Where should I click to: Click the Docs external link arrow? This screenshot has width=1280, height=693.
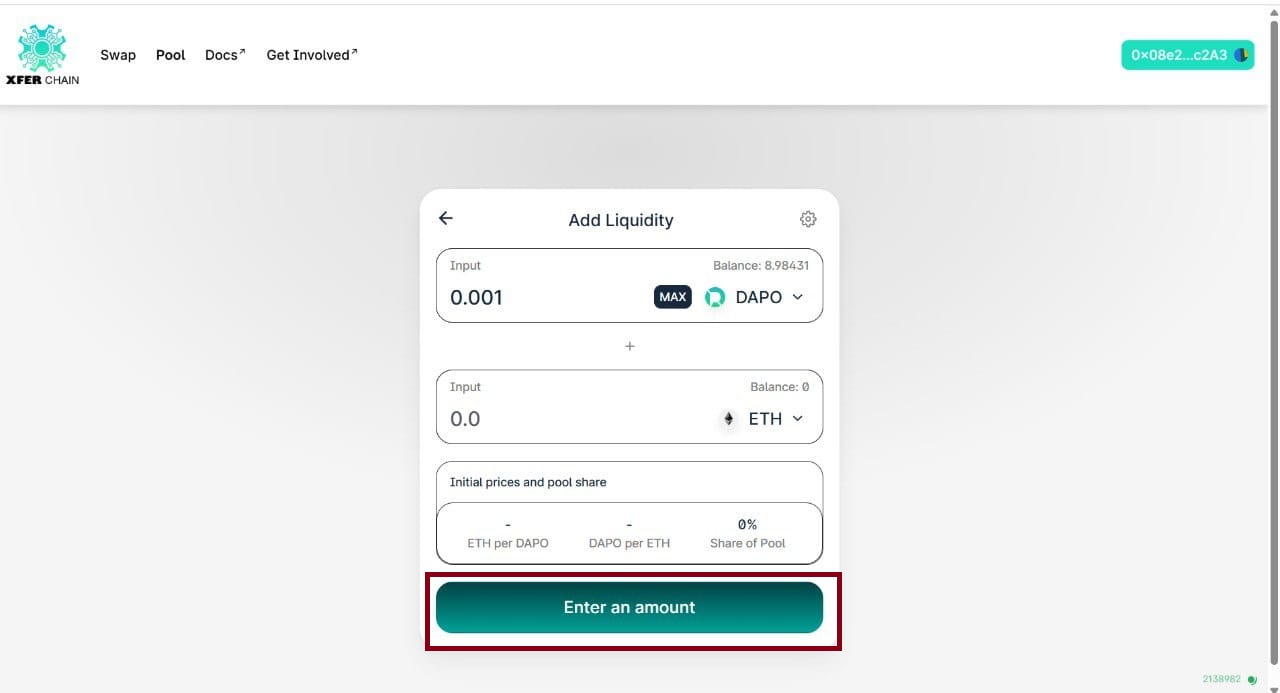click(x=243, y=49)
